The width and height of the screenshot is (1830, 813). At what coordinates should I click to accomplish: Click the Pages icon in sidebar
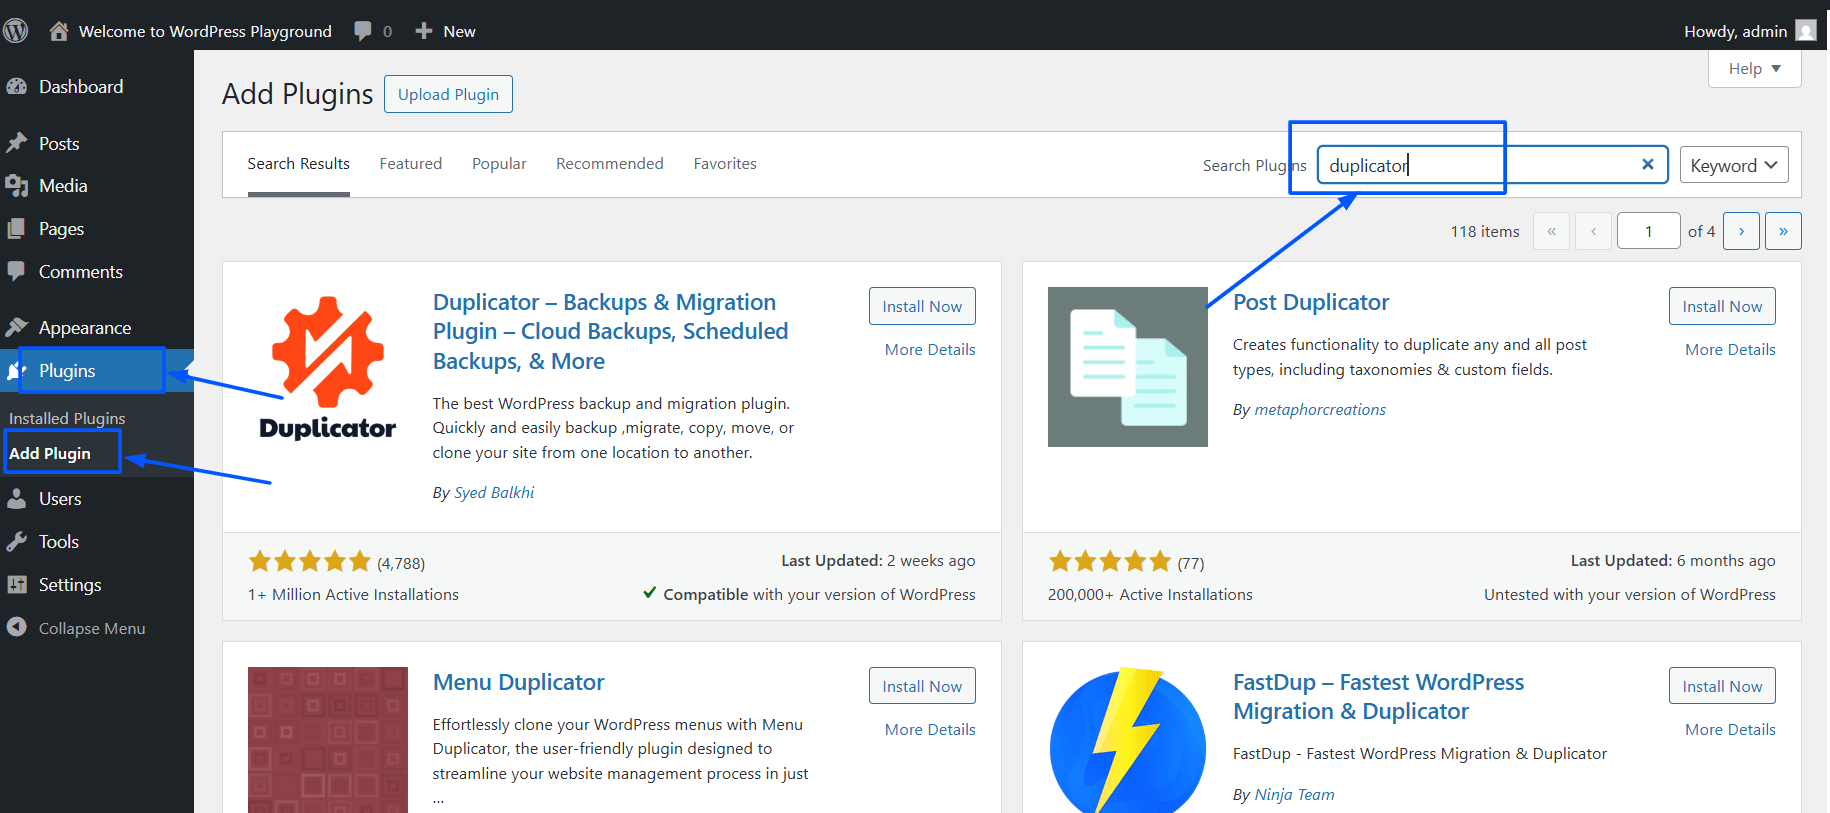pyautogui.click(x=17, y=229)
